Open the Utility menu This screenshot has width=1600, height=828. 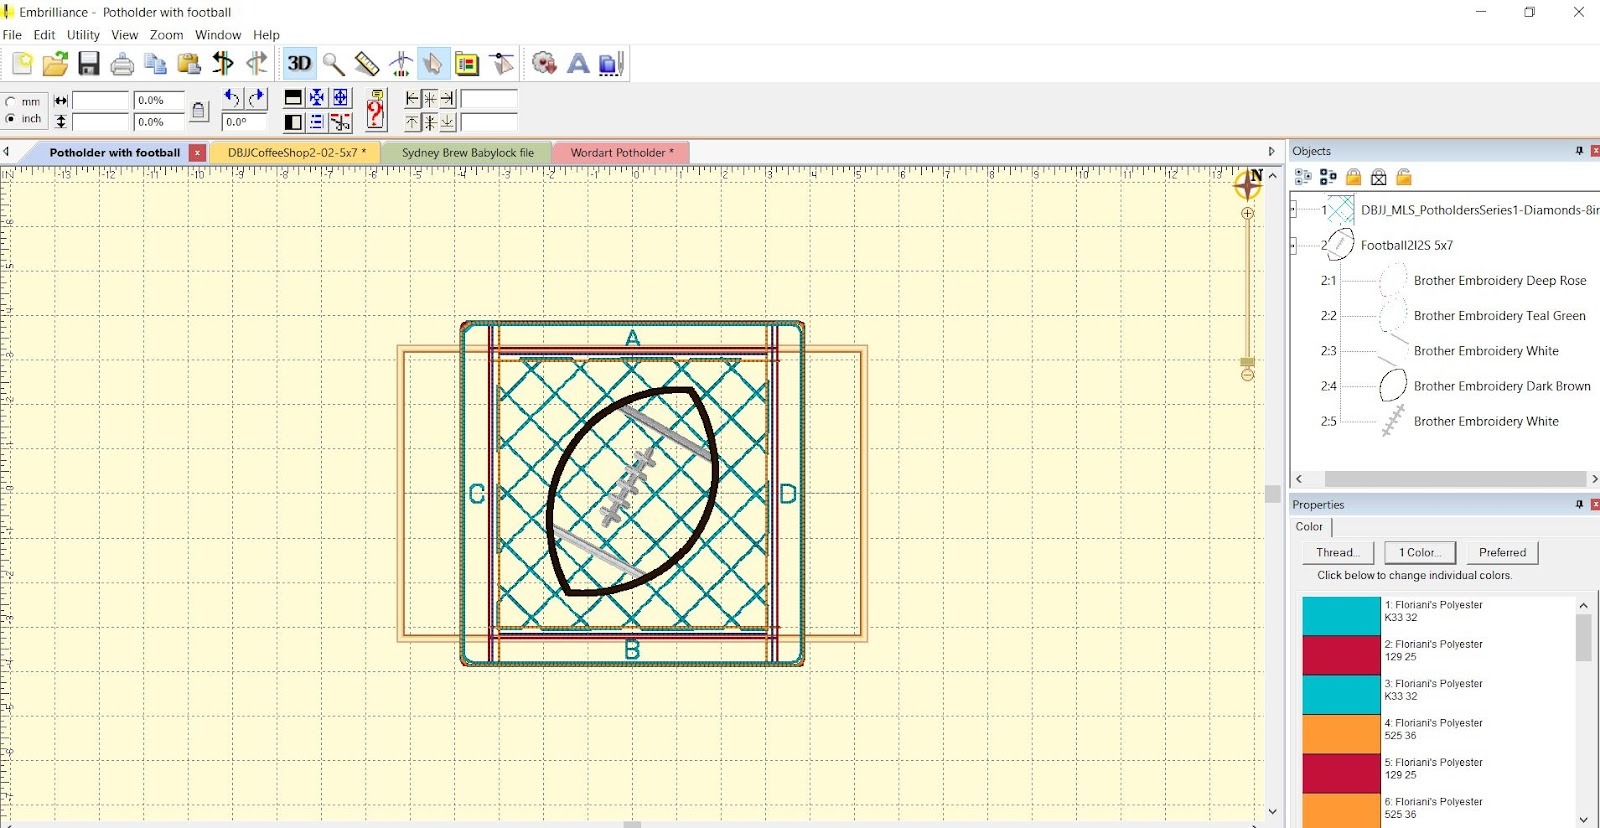(x=83, y=35)
